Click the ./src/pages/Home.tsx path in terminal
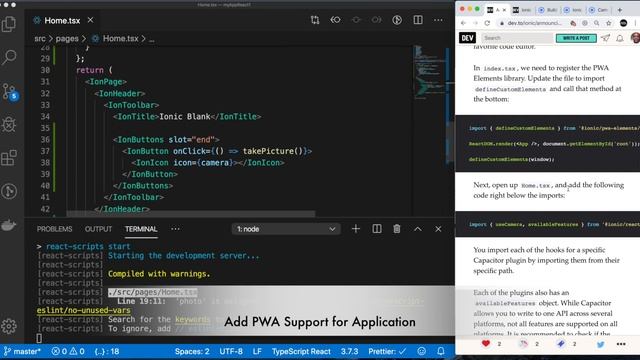Image resolution: width=640 pixels, height=360 pixels. [x=153, y=292]
